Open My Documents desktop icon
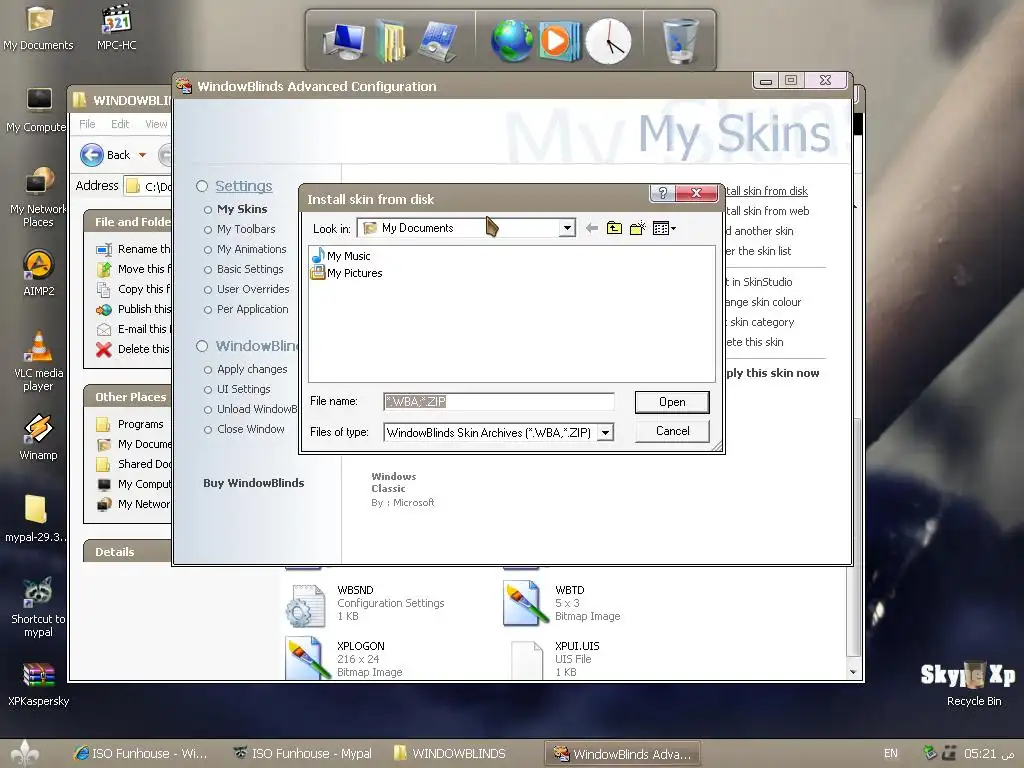Image resolution: width=1024 pixels, height=768 pixels. tap(39, 27)
